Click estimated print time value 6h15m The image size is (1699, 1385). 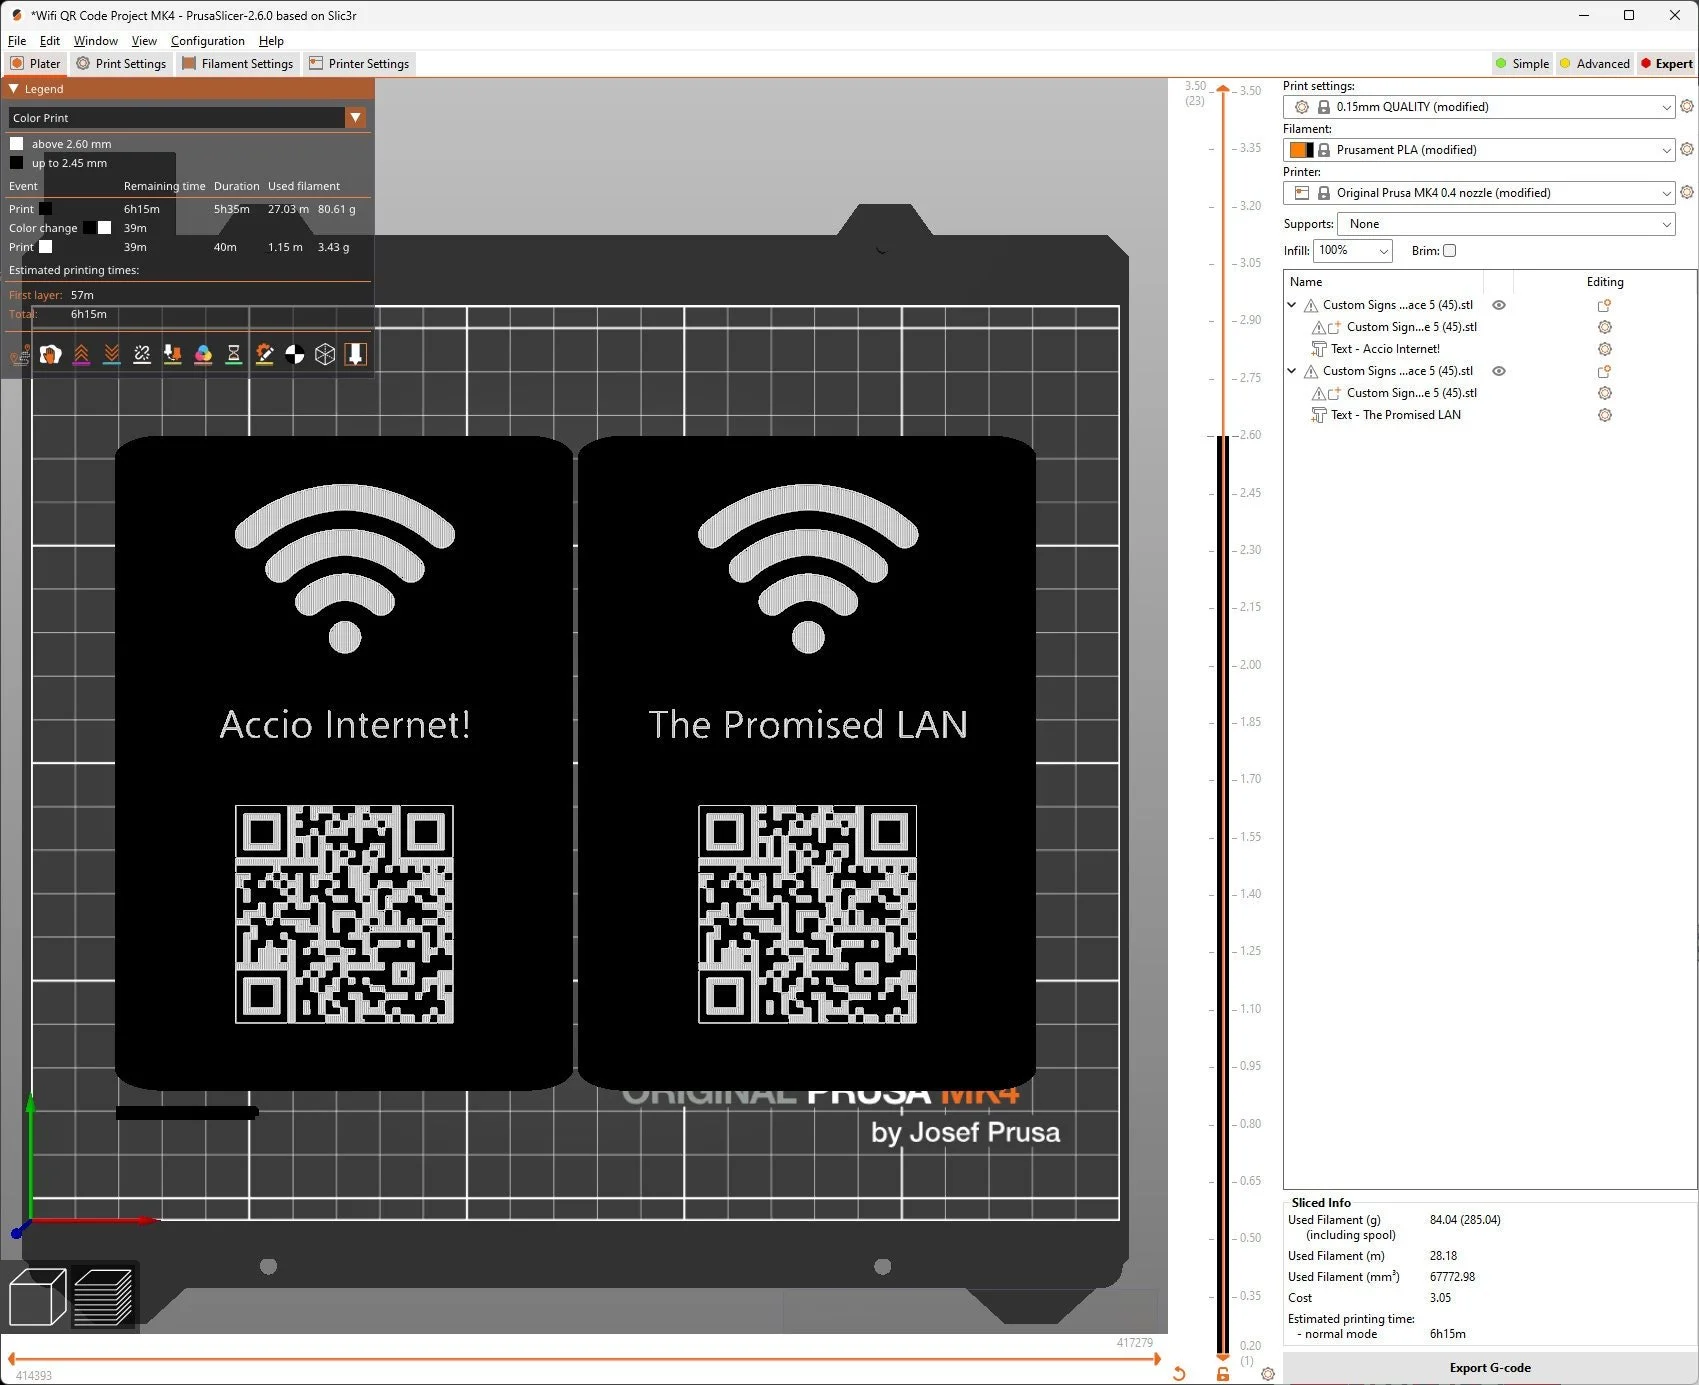(x=1447, y=1334)
